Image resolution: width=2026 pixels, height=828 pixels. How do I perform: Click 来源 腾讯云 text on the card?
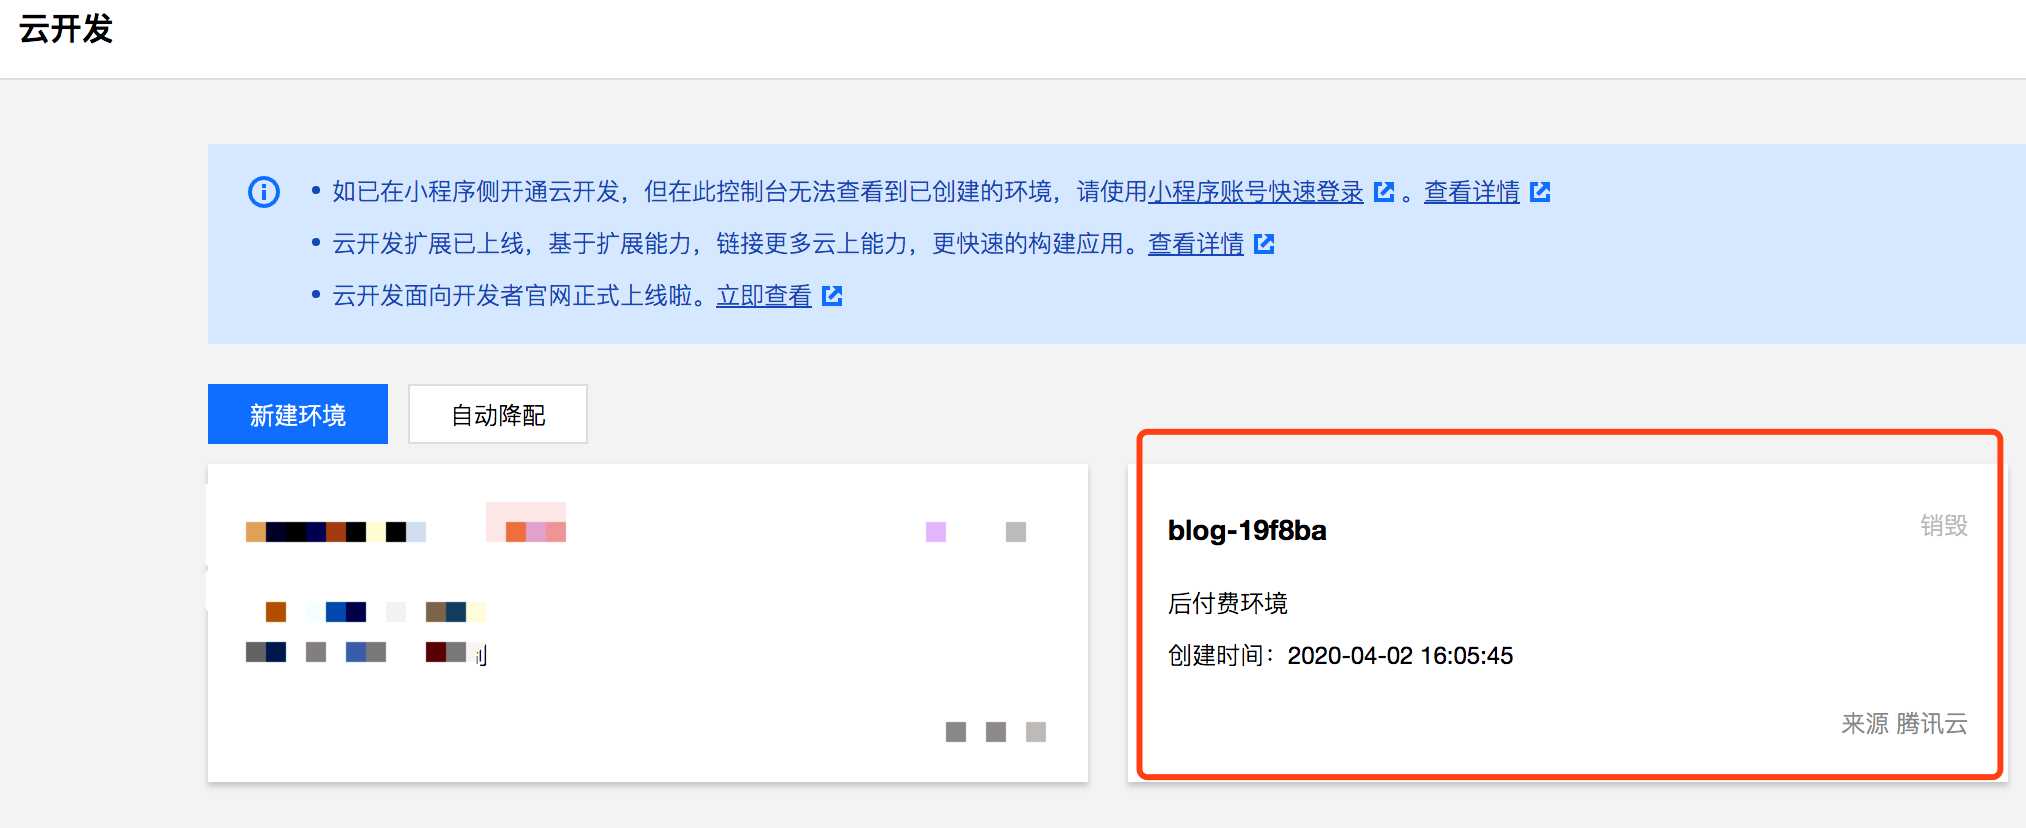(x=1905, y=724)
